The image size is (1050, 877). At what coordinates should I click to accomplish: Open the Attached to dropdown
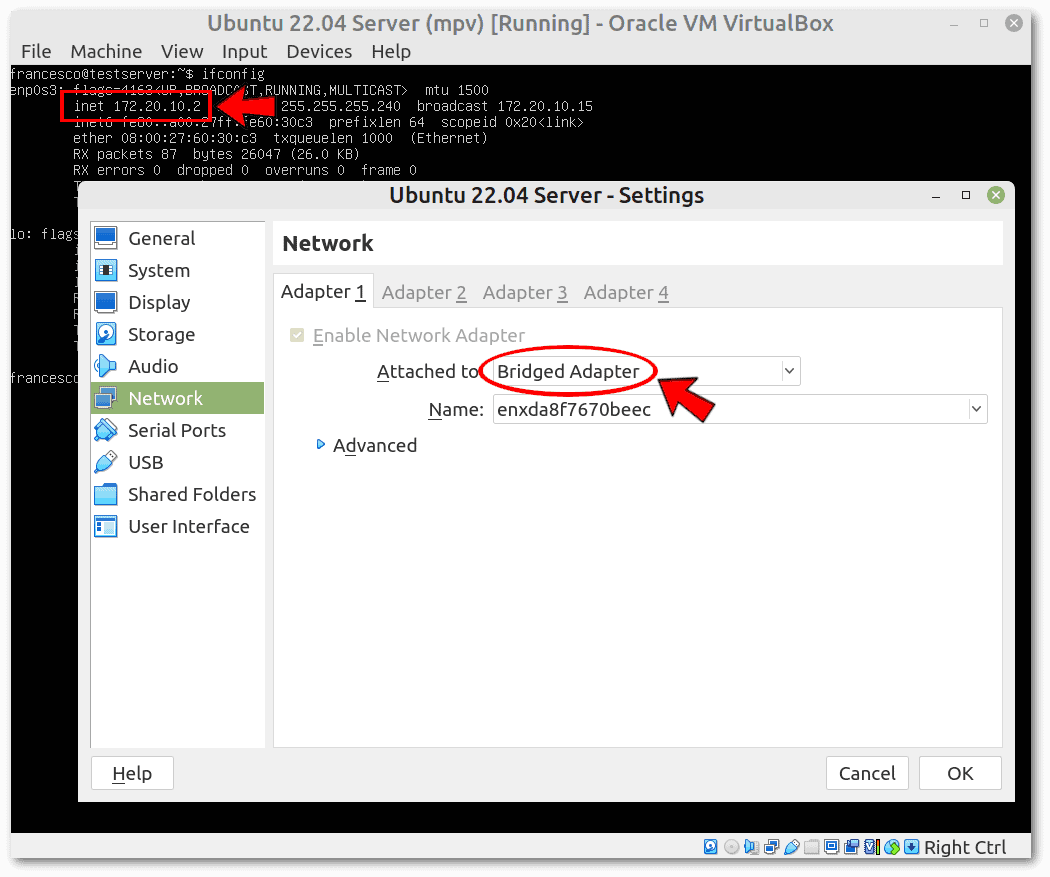pos(646,371)
